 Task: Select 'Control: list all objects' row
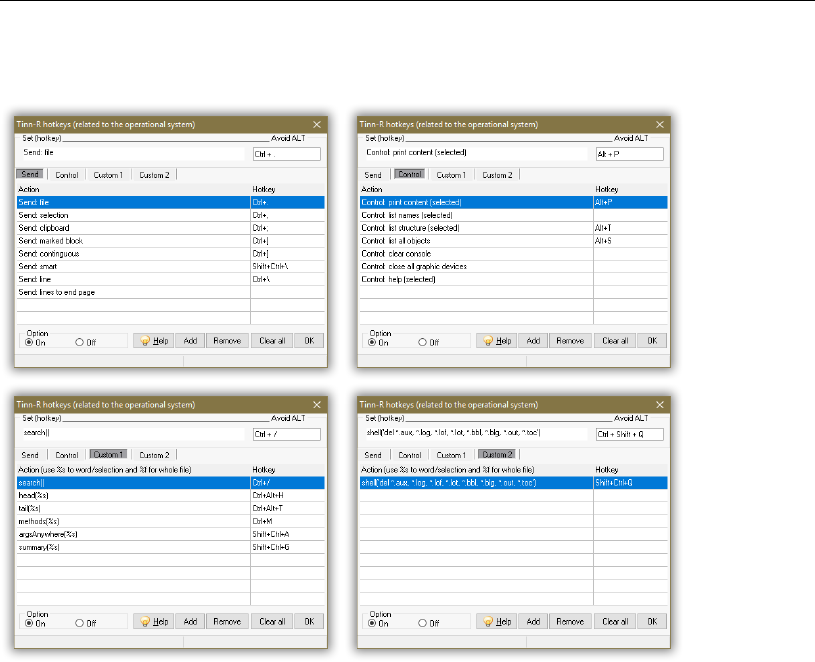(514, 241)
